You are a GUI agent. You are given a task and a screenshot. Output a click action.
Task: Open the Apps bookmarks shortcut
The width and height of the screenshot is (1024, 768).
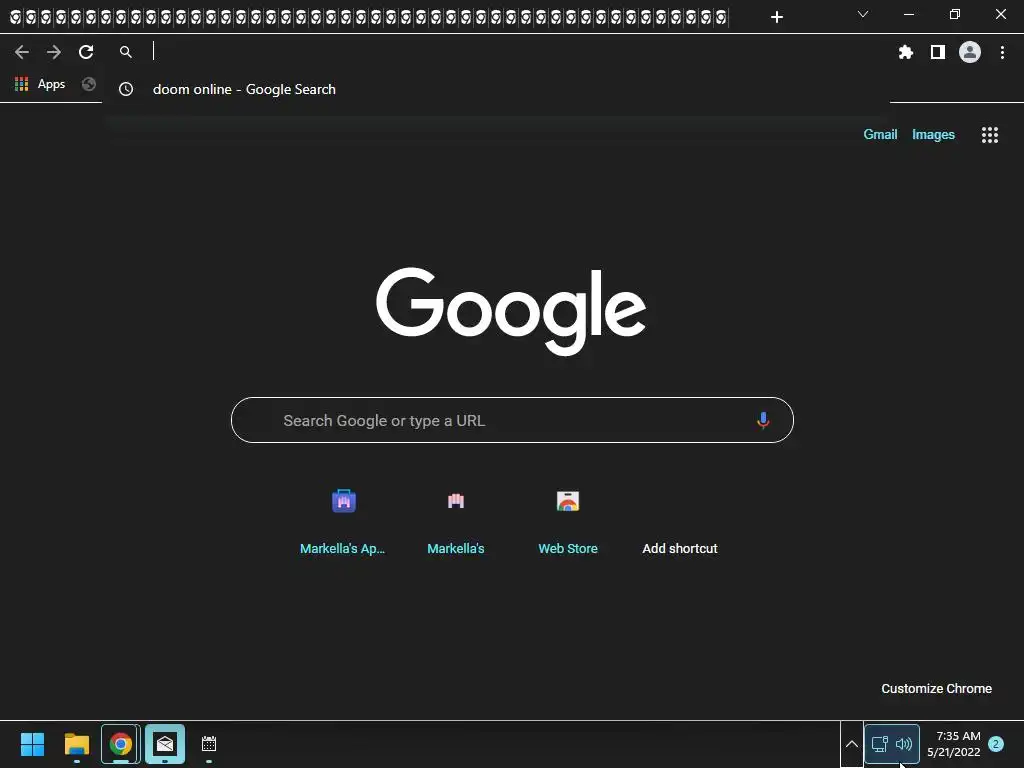coord(40,84)
